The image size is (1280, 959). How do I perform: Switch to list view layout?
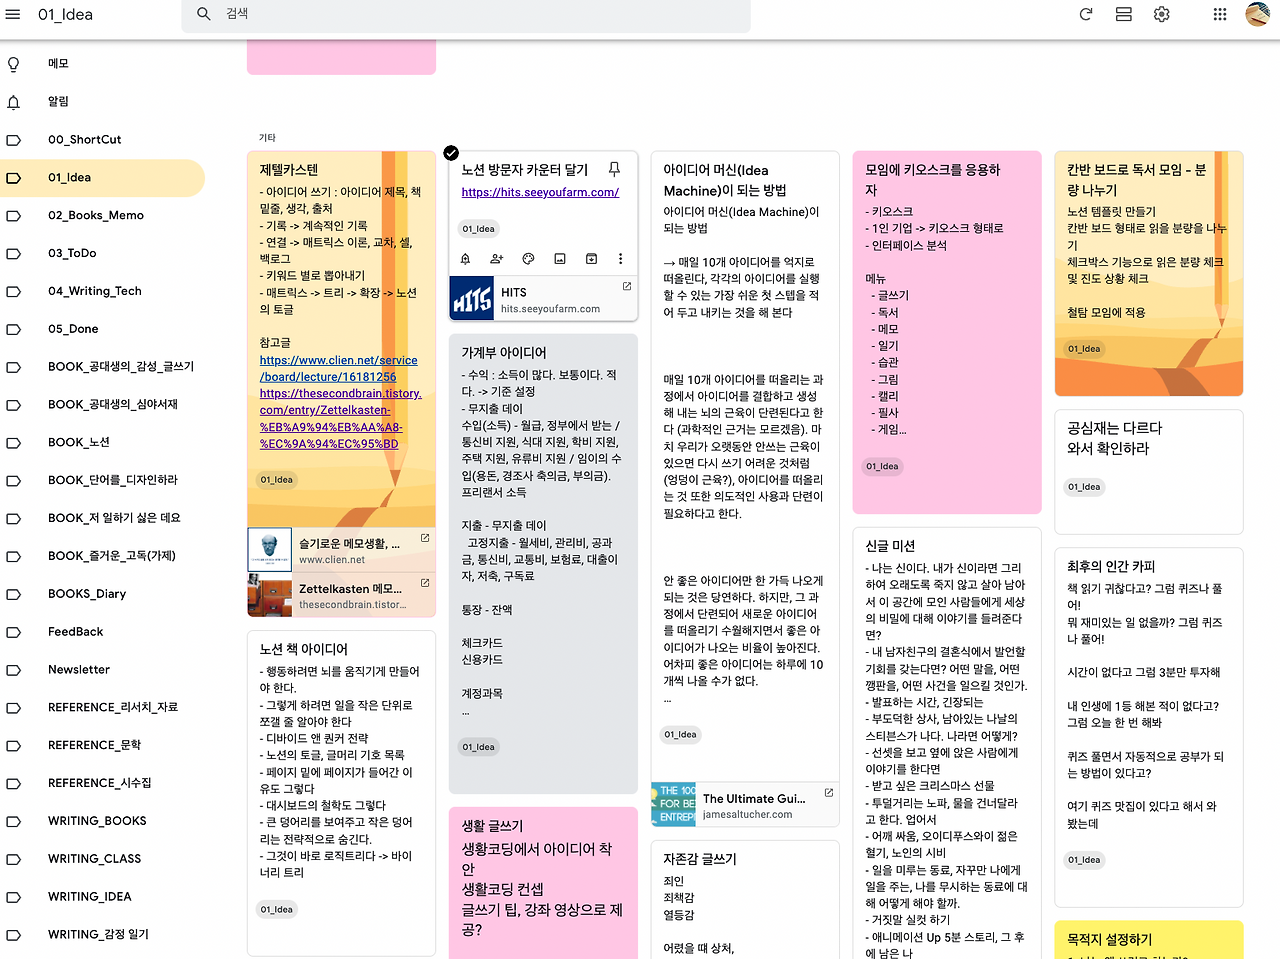(x=1124, y=14)
